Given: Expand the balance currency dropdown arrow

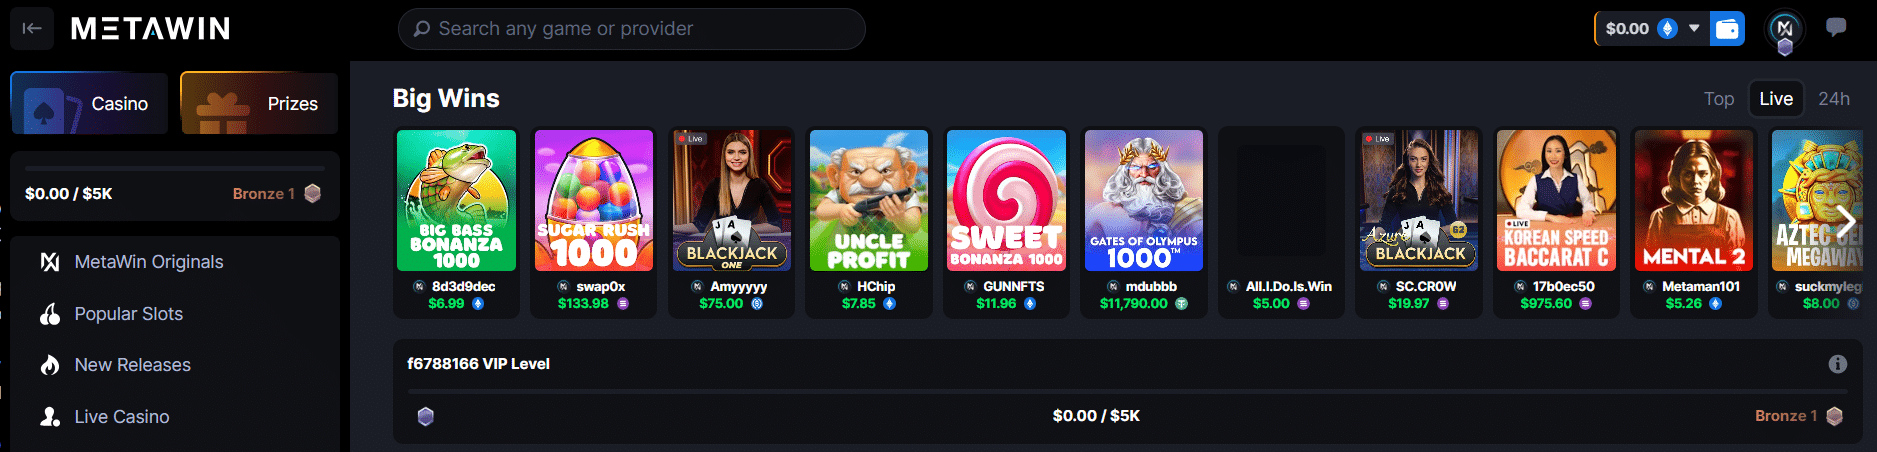Looking at the screenshot, I should point(1694,28).
